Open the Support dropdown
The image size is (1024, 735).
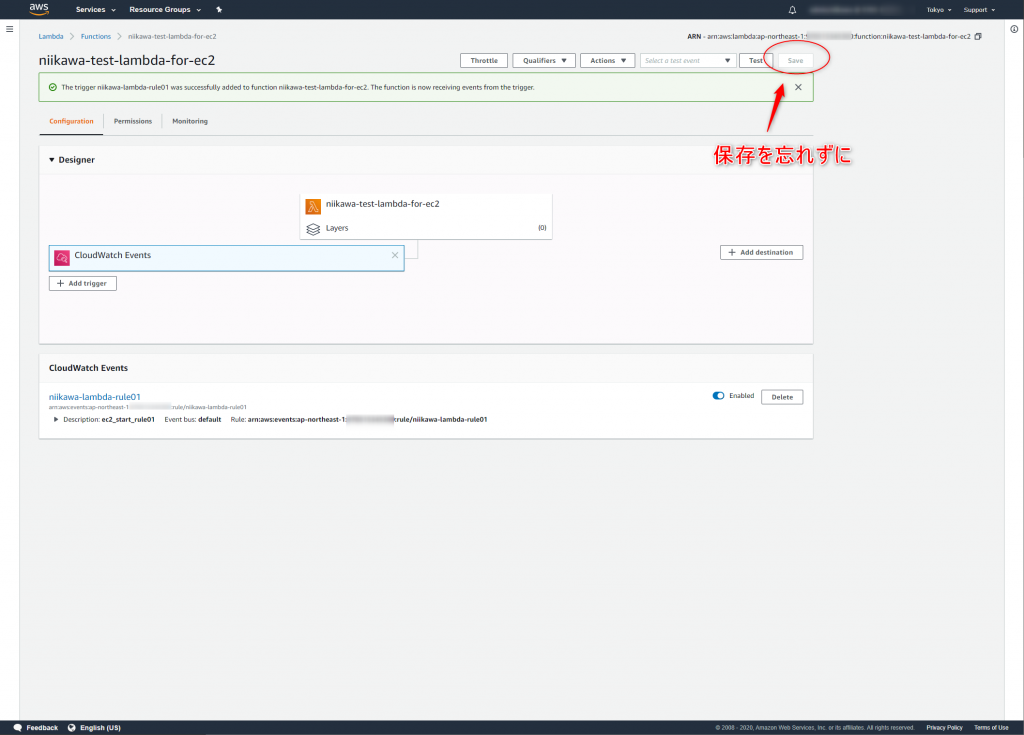pos(979,10)
